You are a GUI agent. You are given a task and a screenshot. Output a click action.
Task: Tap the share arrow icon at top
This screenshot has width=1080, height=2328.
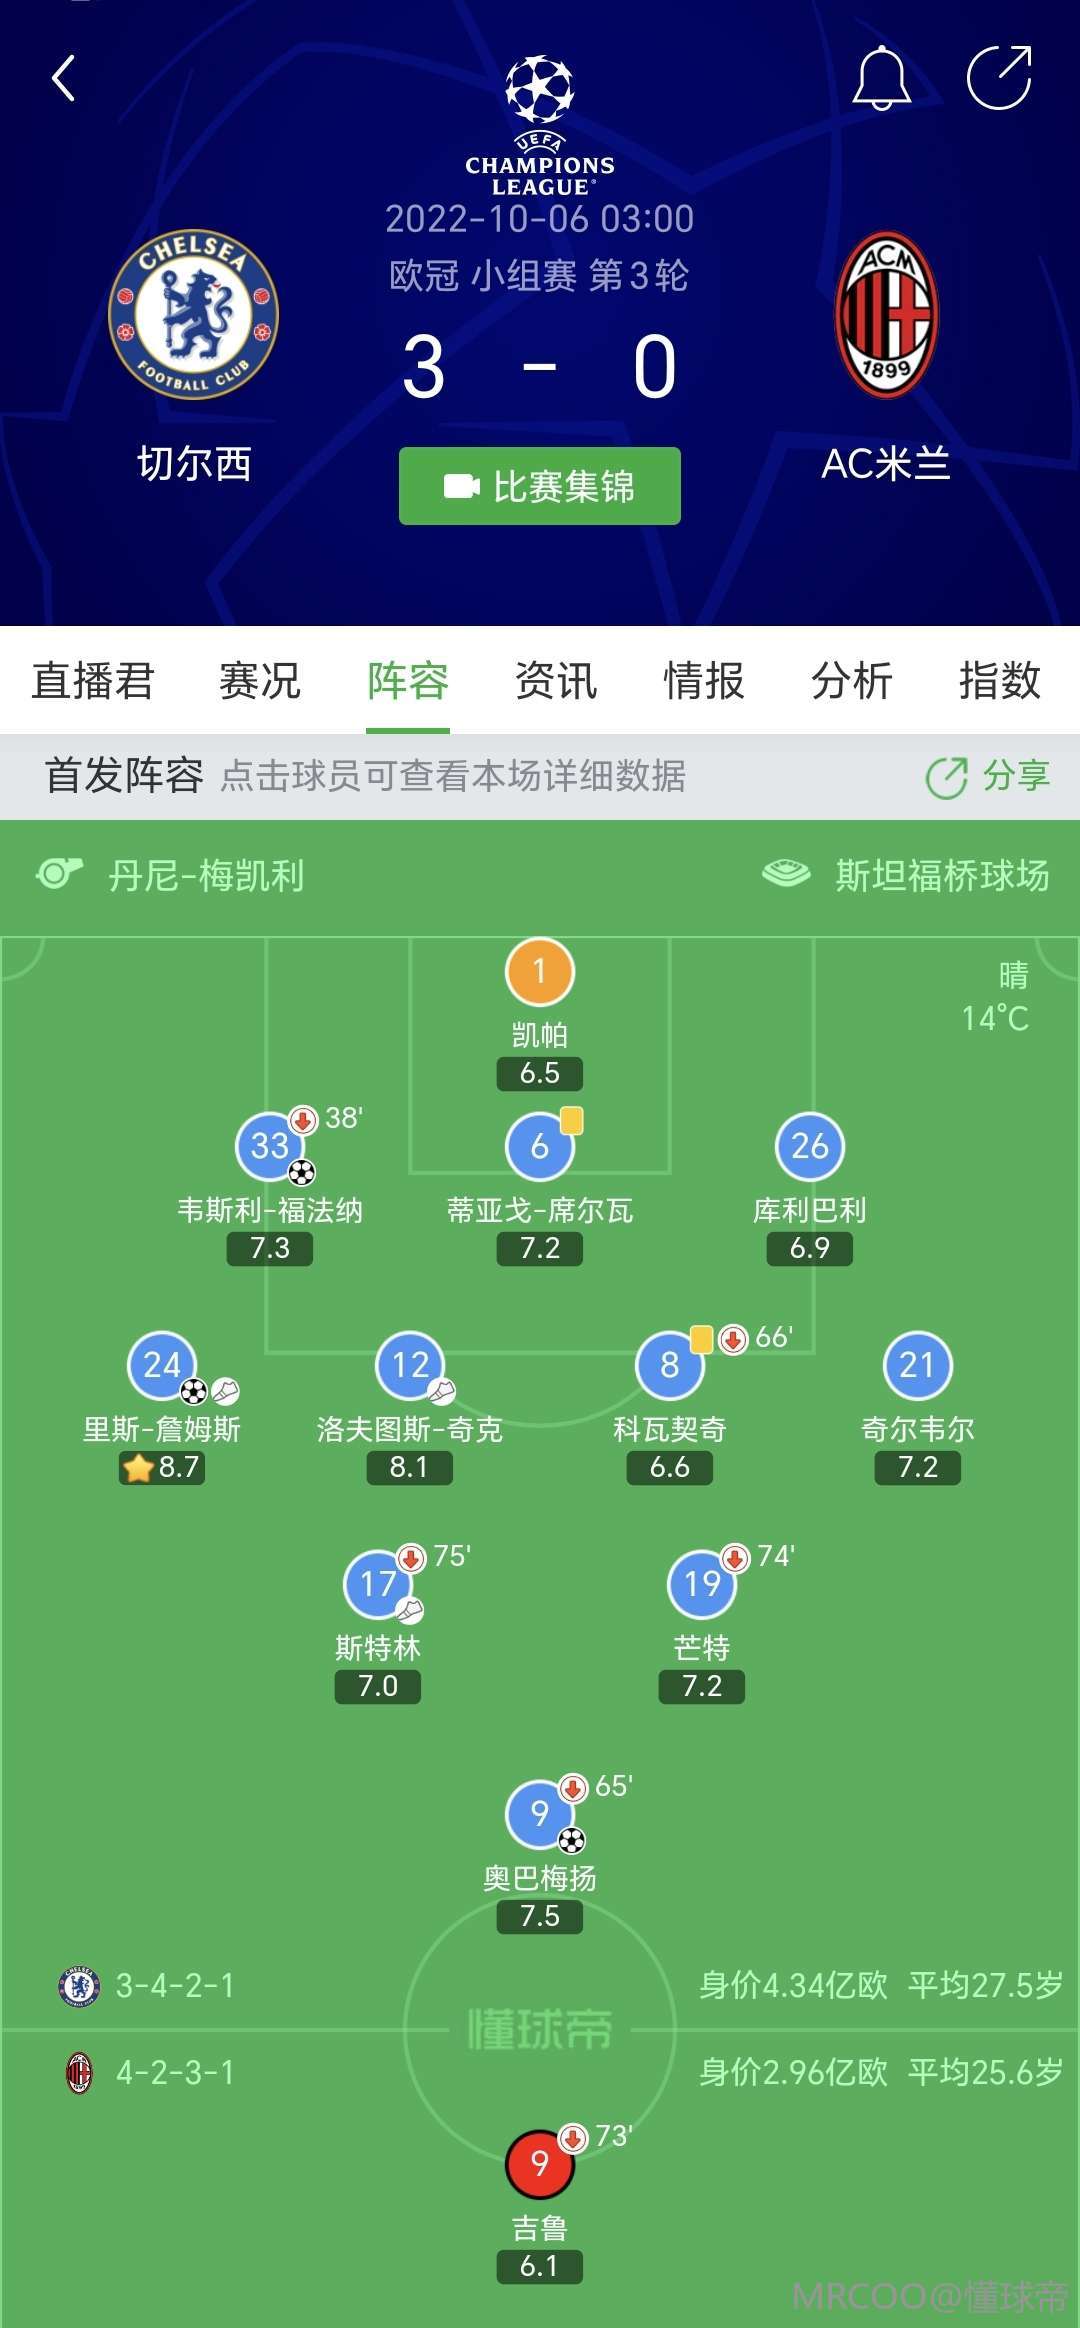(999, 77)
